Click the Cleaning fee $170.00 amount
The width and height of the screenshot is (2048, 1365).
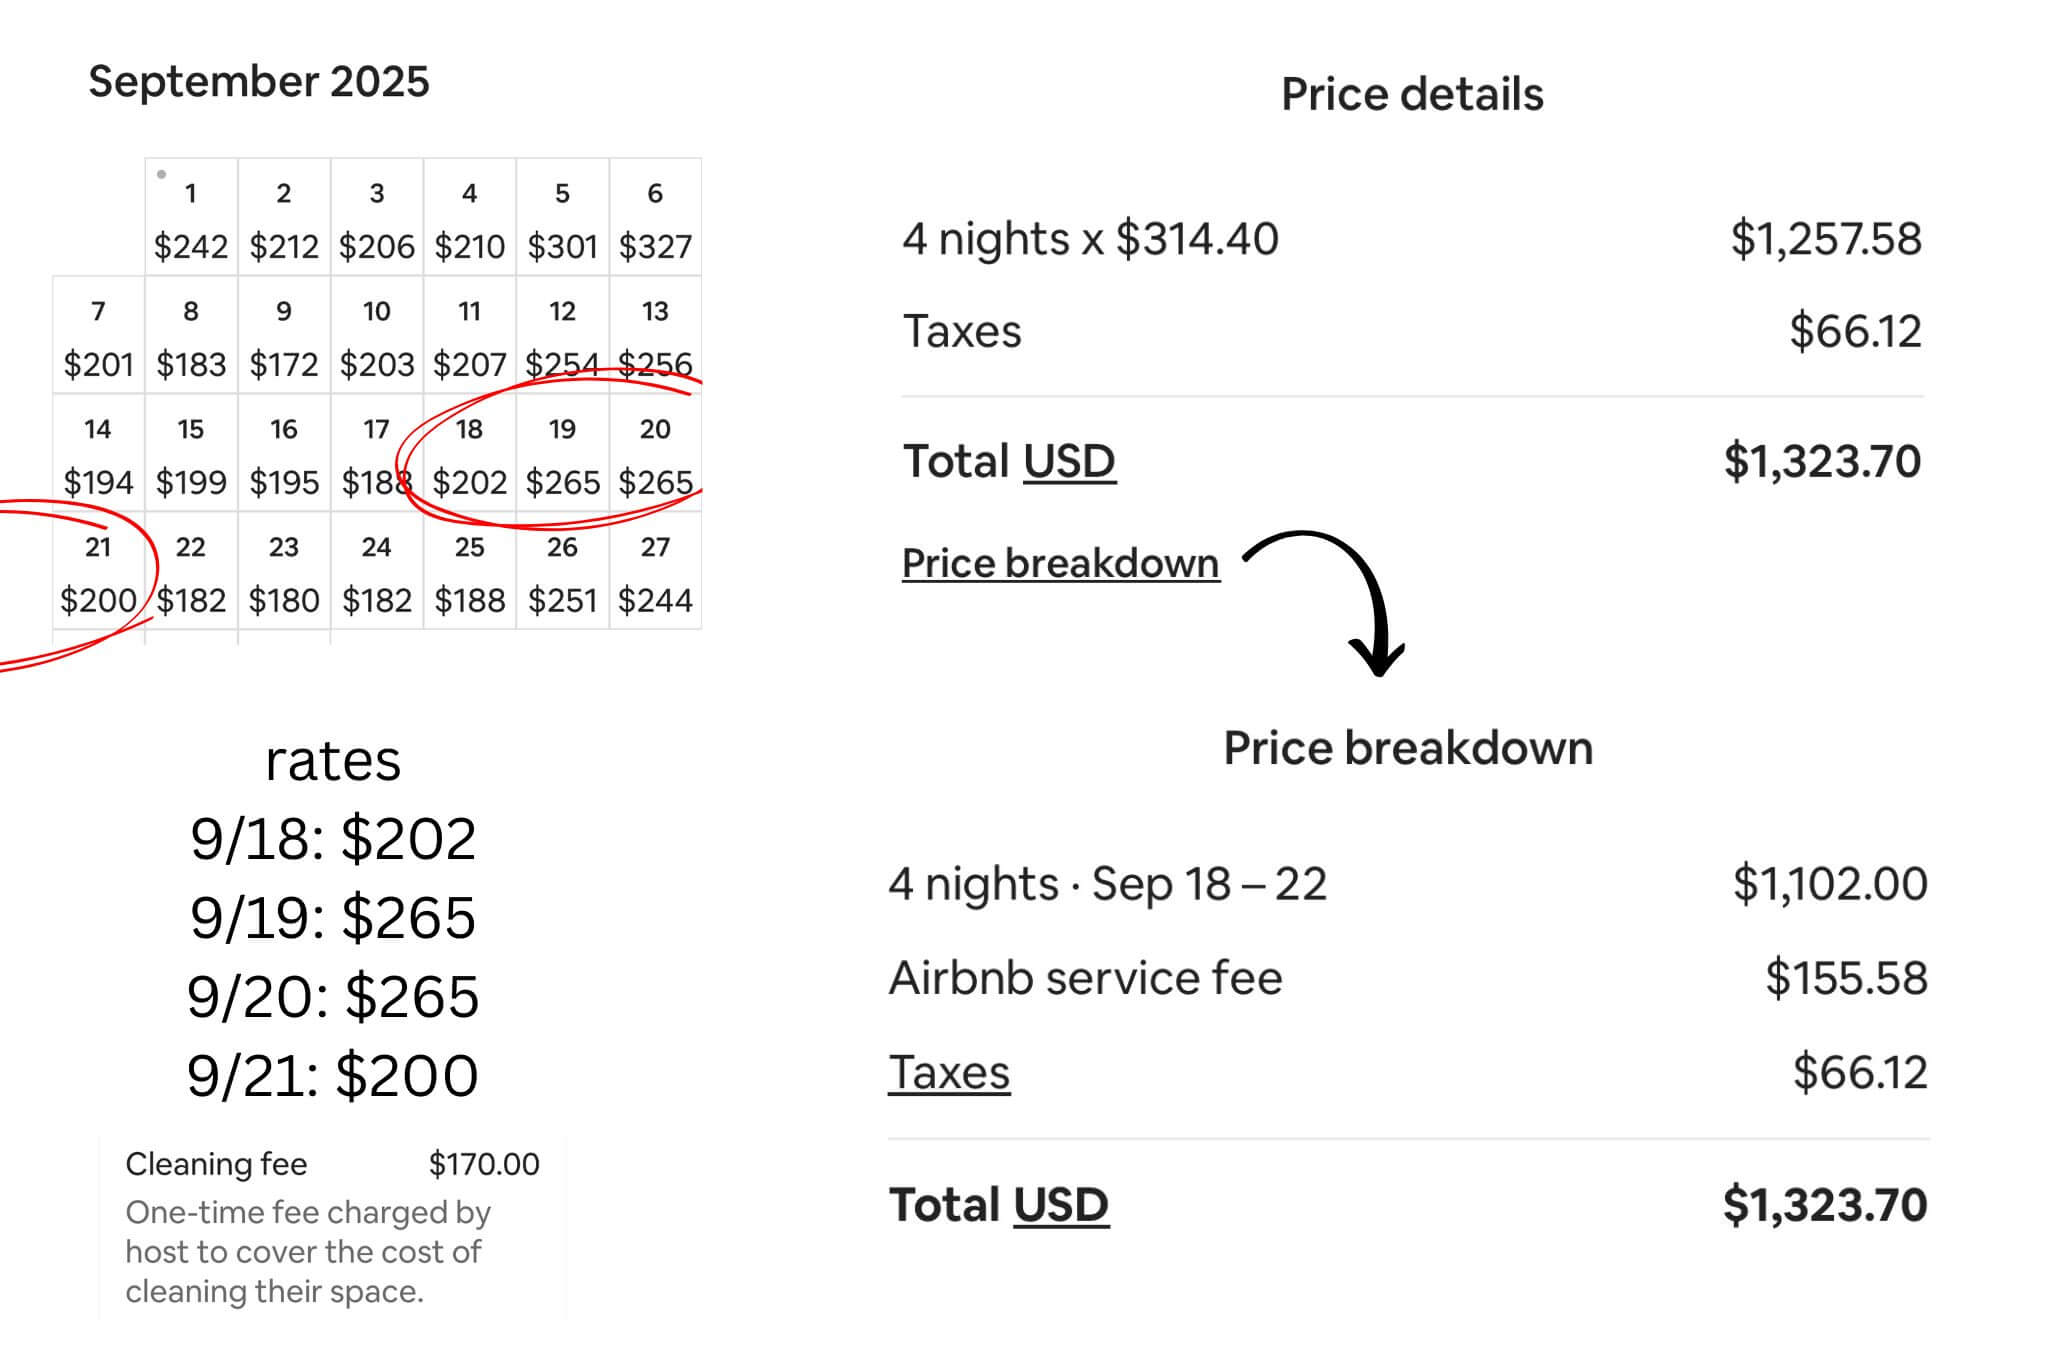pyautogui.click(x=484, y=1164)
